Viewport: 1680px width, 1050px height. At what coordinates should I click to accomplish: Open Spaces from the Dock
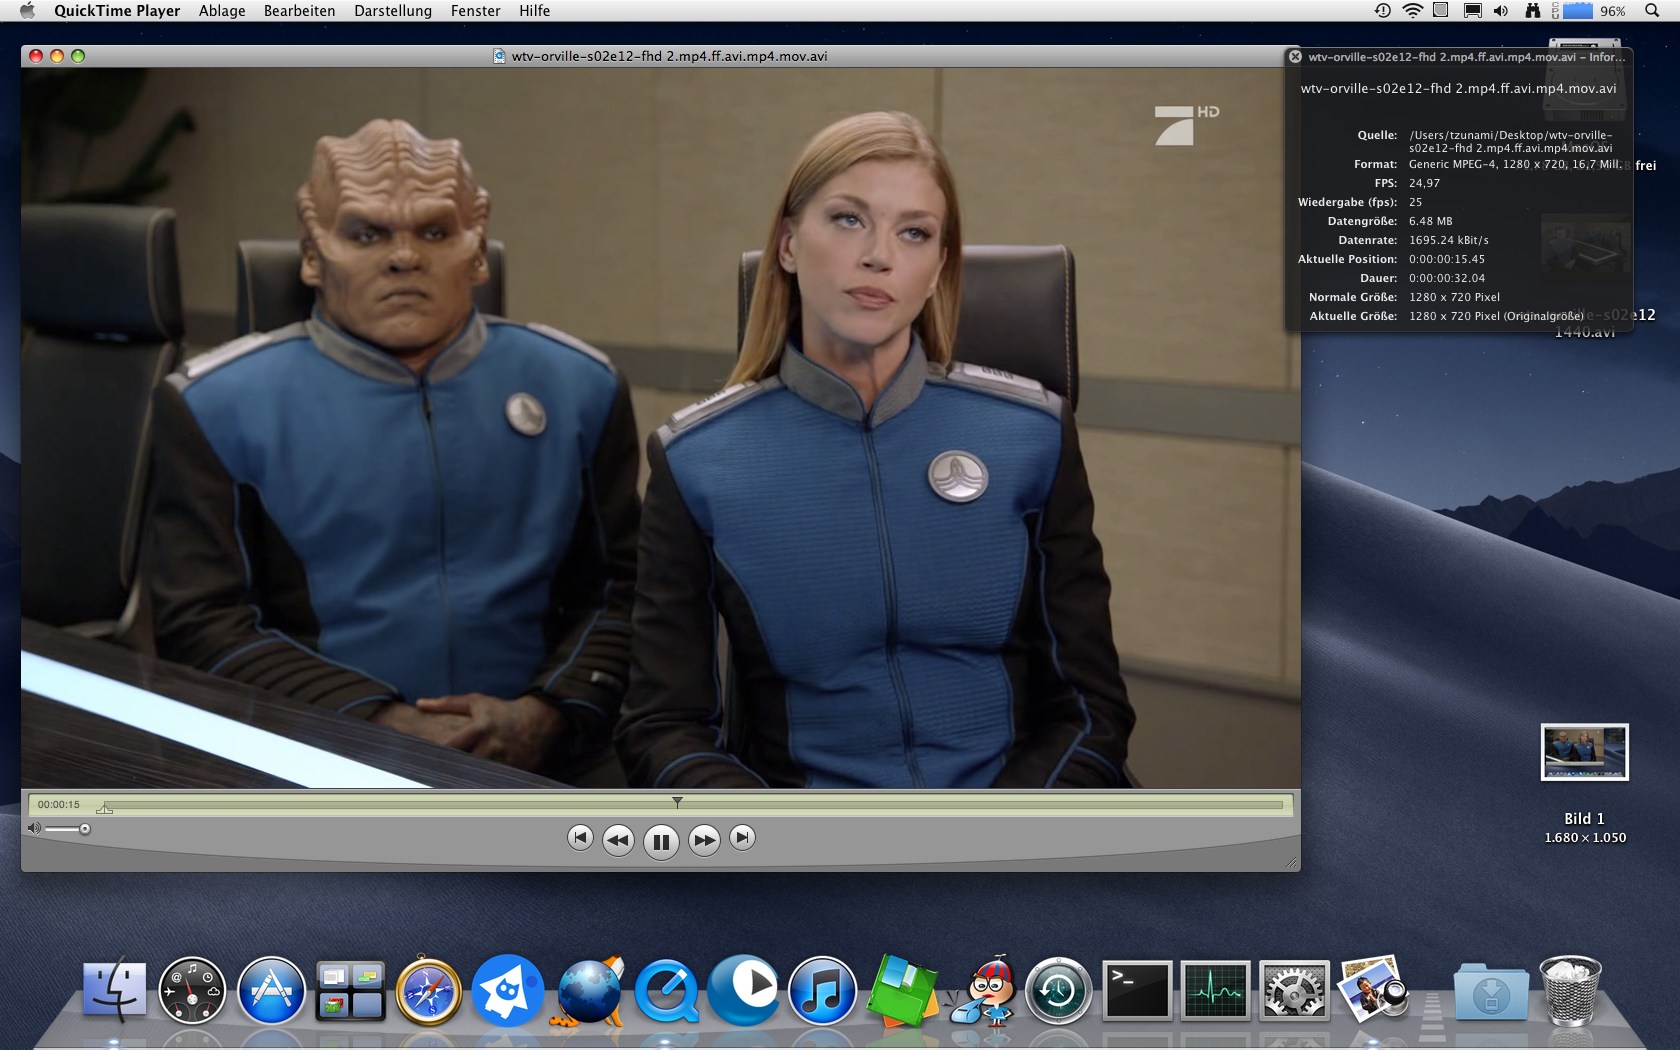pos(350,990)
